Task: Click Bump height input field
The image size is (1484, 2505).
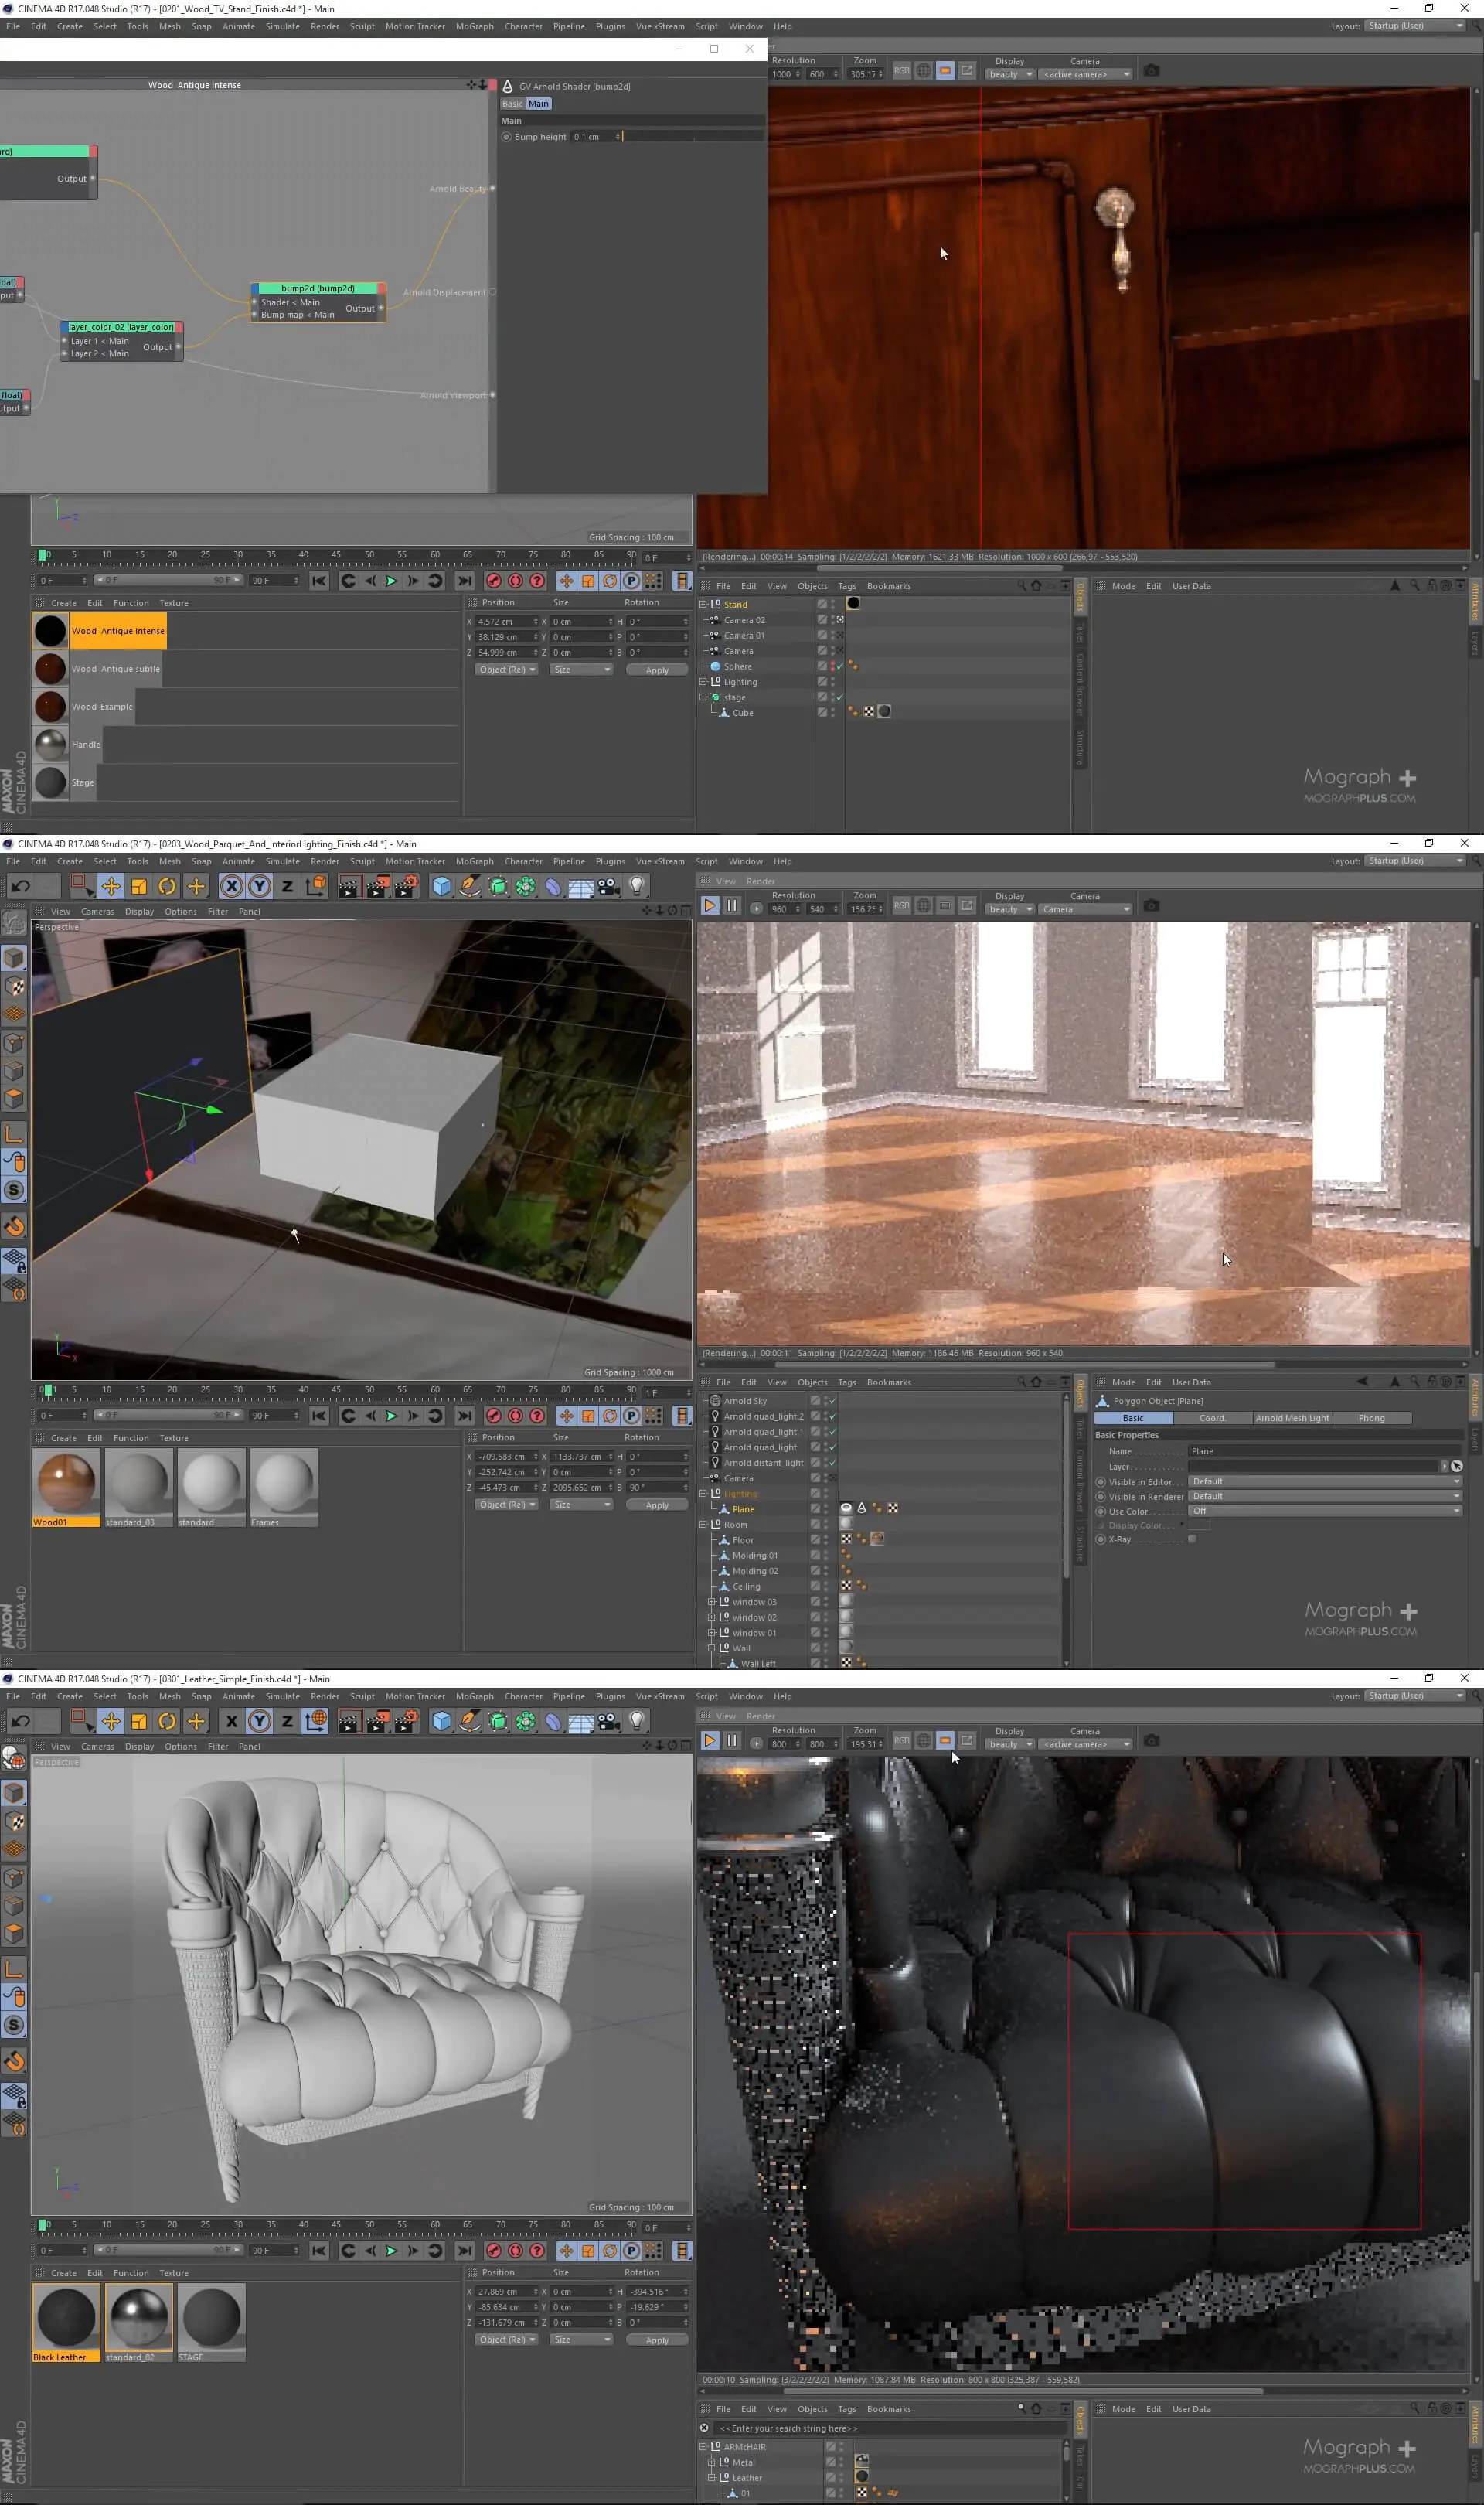Action: point(597,137)
